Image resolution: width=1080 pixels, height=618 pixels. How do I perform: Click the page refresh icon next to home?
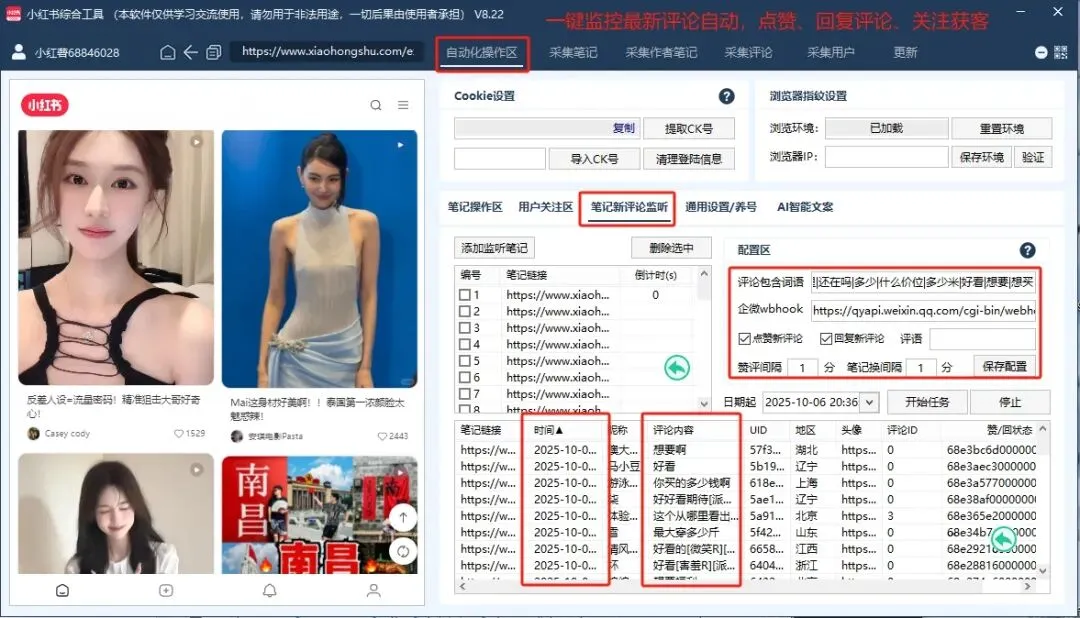click(213, 51)
